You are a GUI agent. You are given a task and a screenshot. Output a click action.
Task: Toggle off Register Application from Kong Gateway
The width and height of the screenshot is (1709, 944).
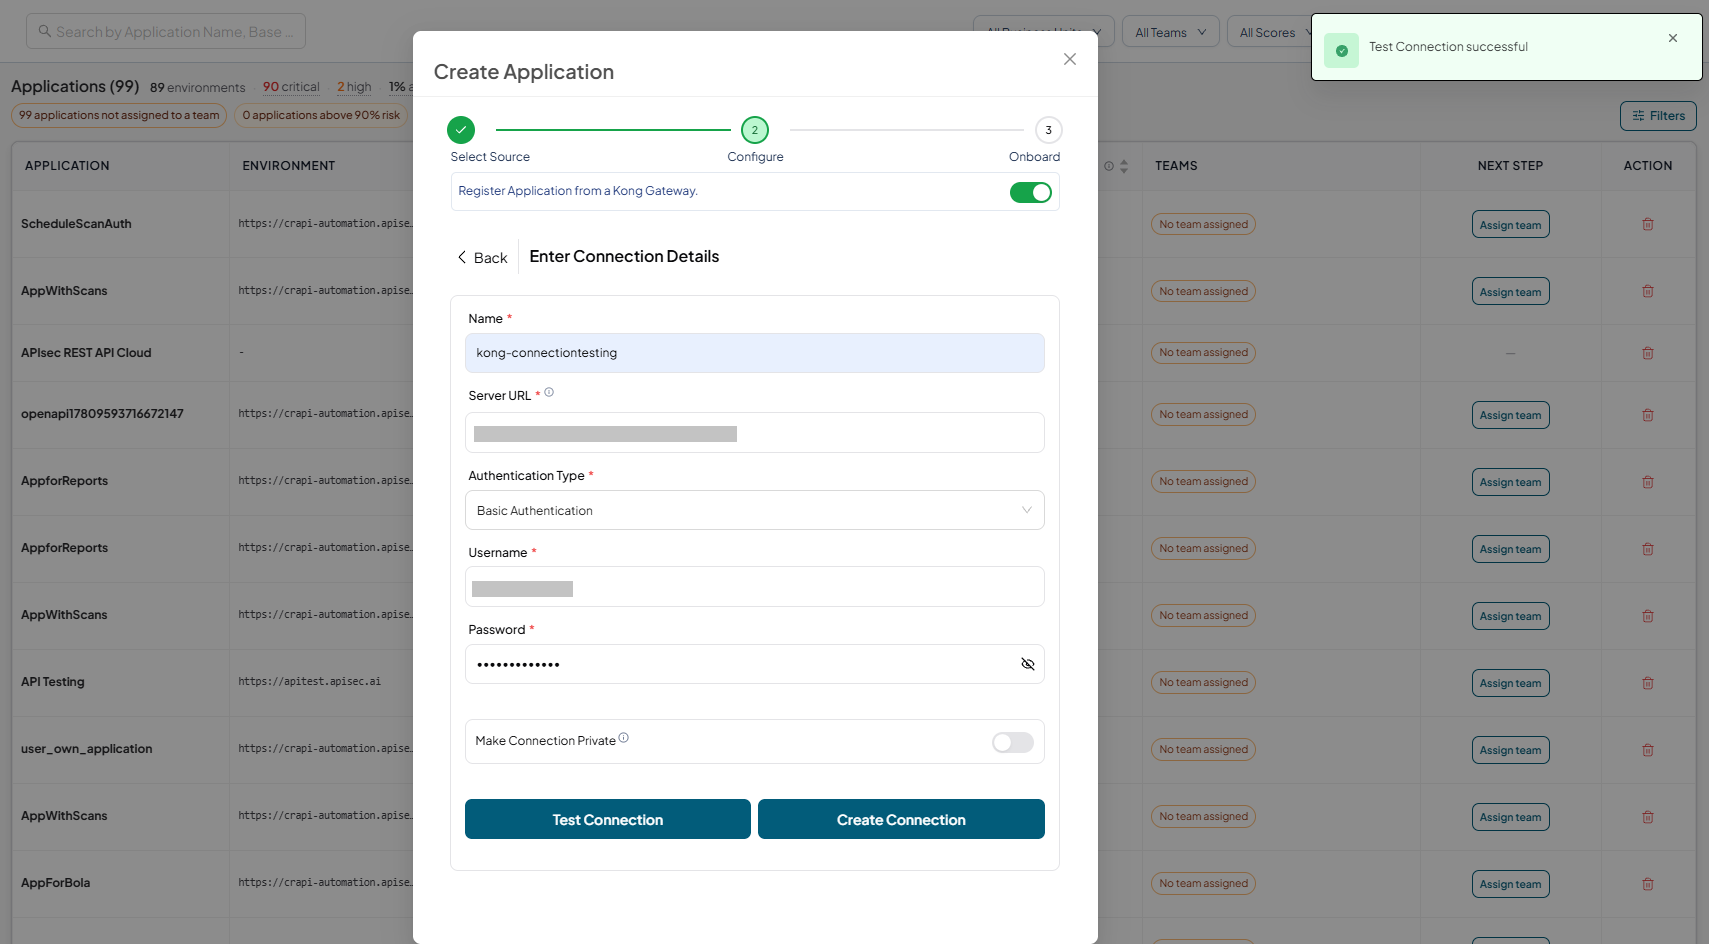[x=1031, y=192]
